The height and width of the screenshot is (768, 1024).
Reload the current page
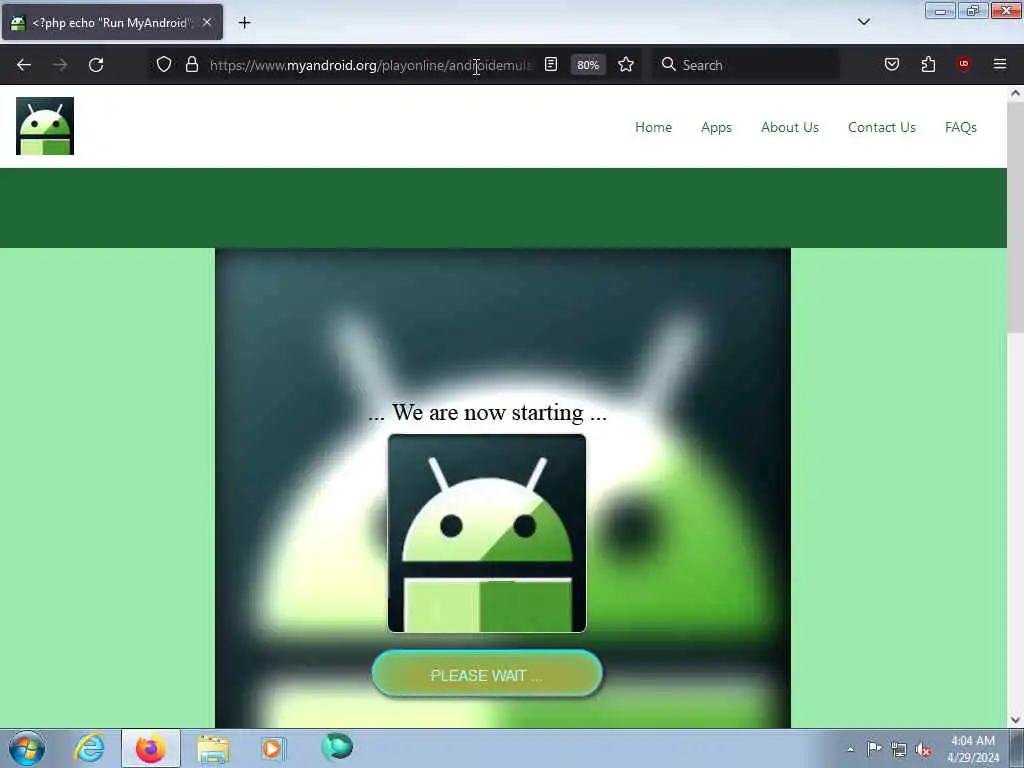(96, 65)
